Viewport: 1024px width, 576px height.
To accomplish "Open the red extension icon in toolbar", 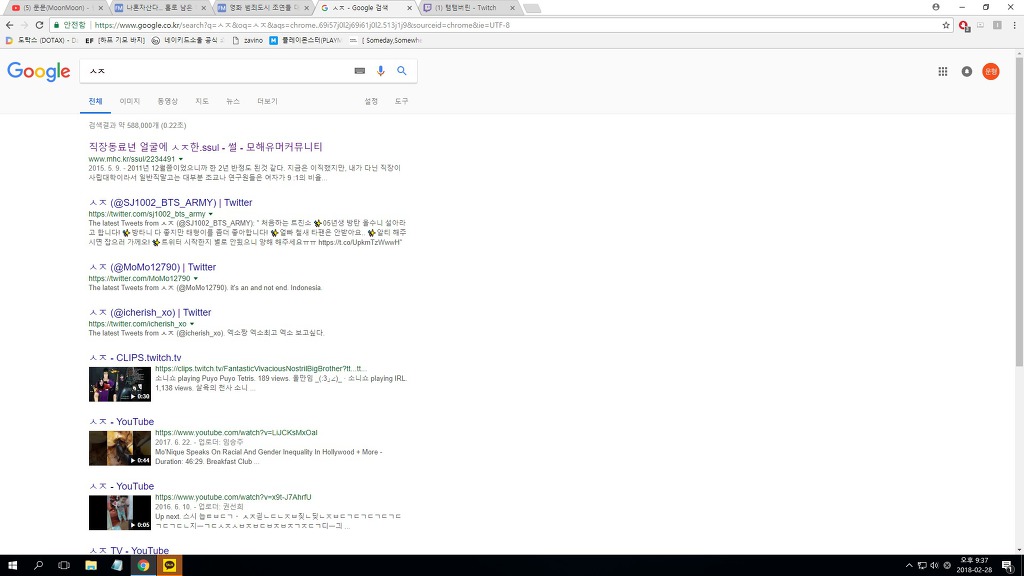I will (x=963, y=25).
